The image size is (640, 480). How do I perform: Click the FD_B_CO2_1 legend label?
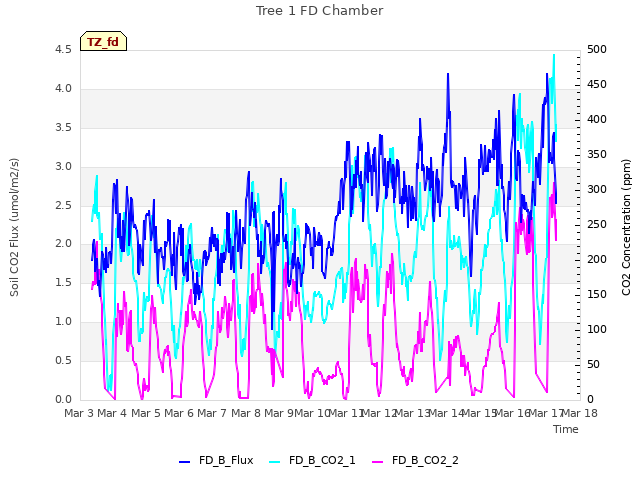click(322, 460)
